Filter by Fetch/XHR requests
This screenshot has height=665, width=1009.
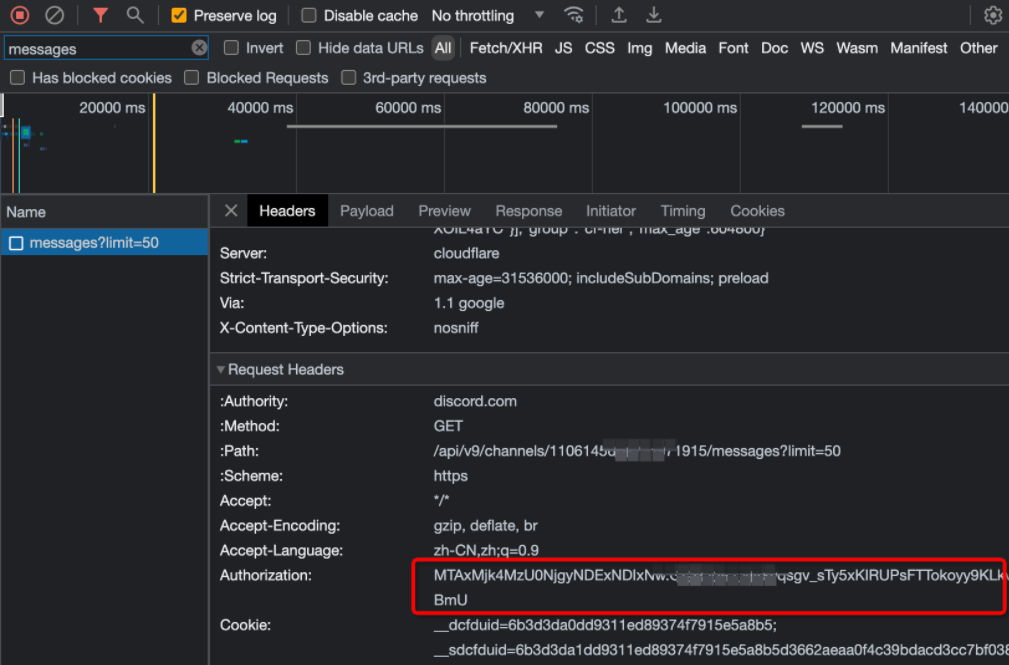[x=506, y=48]
